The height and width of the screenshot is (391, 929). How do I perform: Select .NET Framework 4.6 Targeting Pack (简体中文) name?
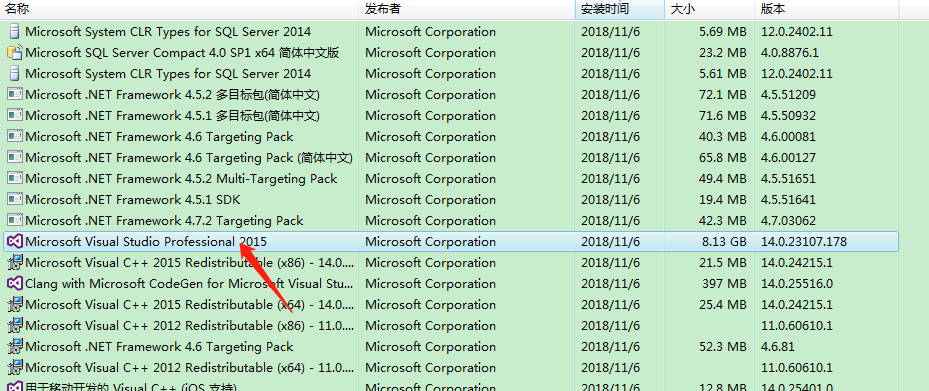pyautogui.click(x=189, y=158)
